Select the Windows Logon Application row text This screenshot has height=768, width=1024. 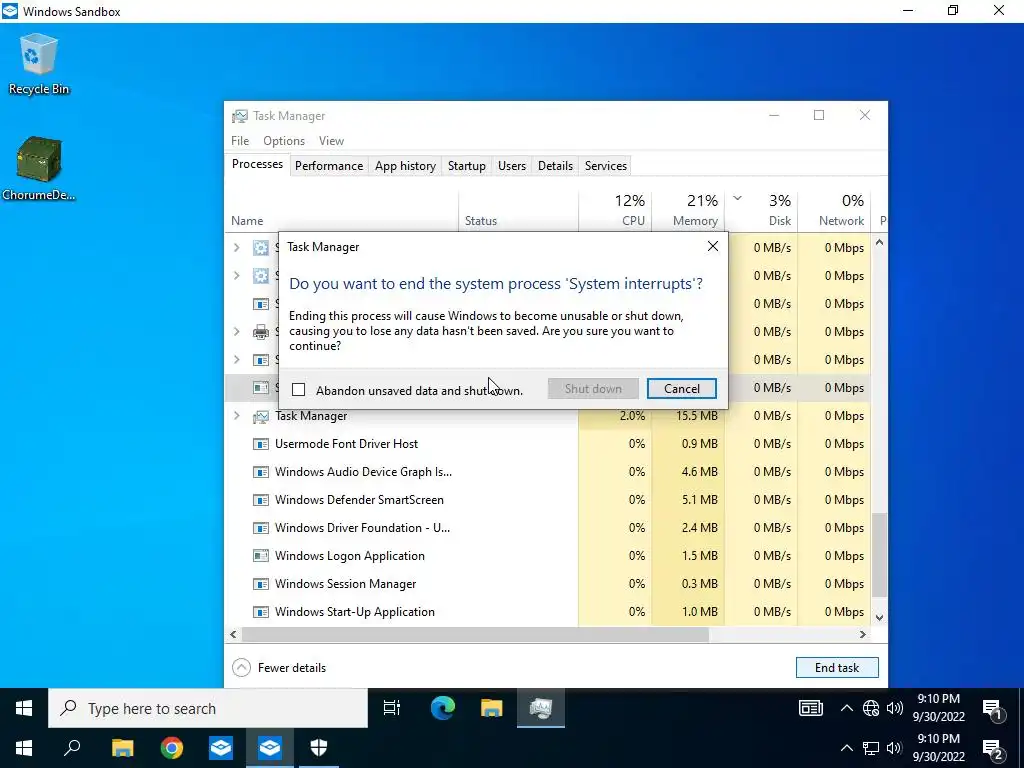click(349, 556)
